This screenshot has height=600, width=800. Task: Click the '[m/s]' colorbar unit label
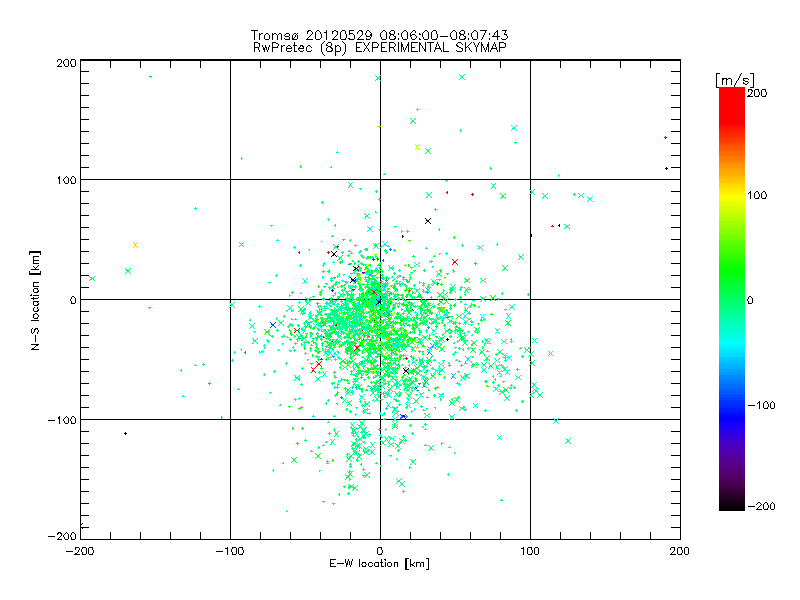tap(735, 80)
